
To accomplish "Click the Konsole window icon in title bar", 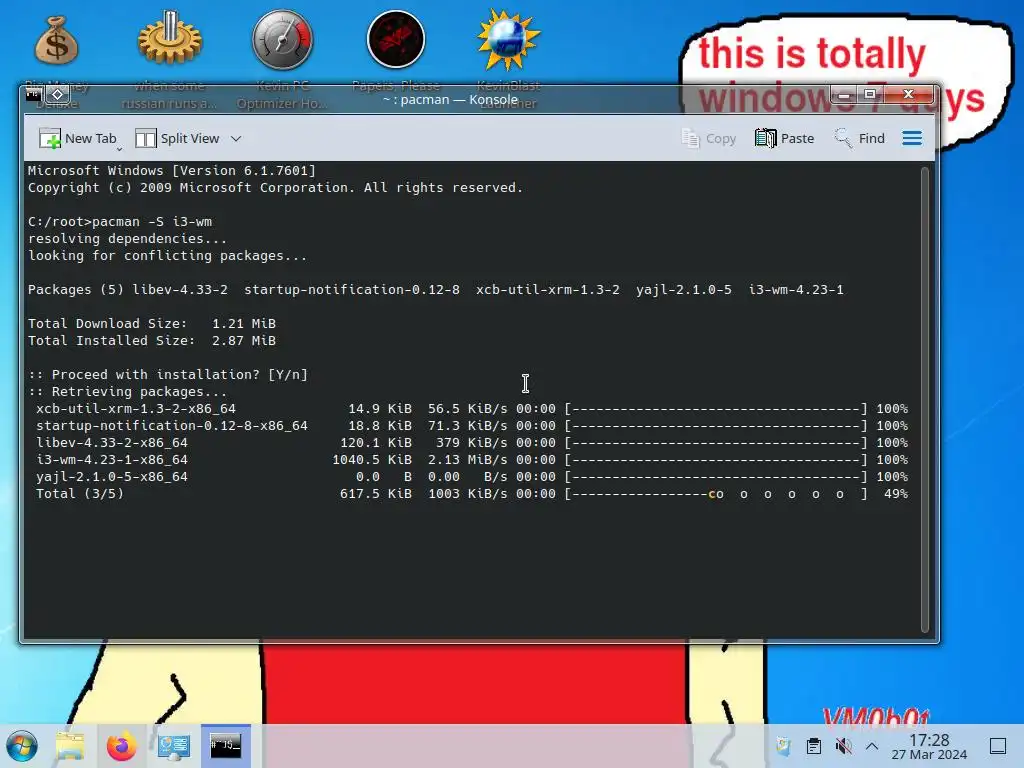I will [33, 95].
